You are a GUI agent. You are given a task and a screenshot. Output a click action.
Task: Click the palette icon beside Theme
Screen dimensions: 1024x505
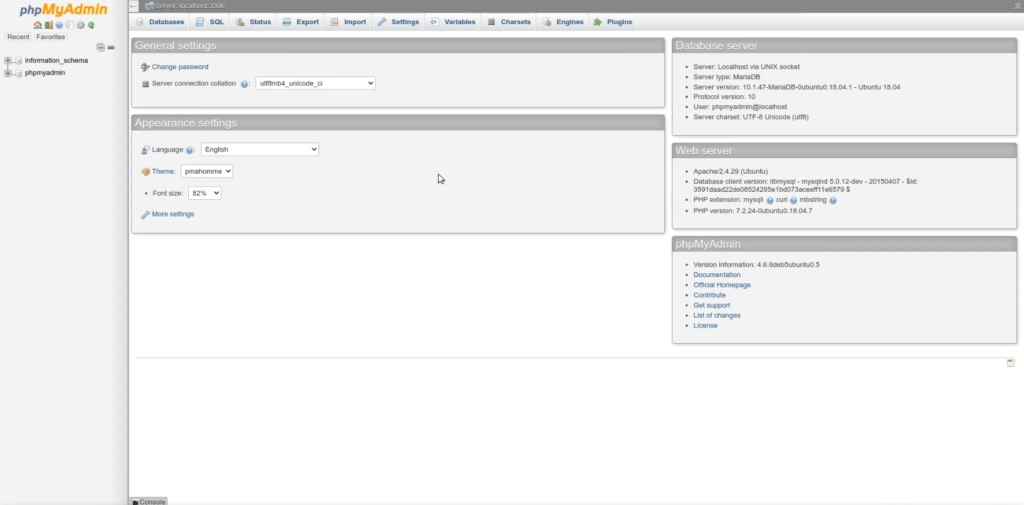point(146,172)
